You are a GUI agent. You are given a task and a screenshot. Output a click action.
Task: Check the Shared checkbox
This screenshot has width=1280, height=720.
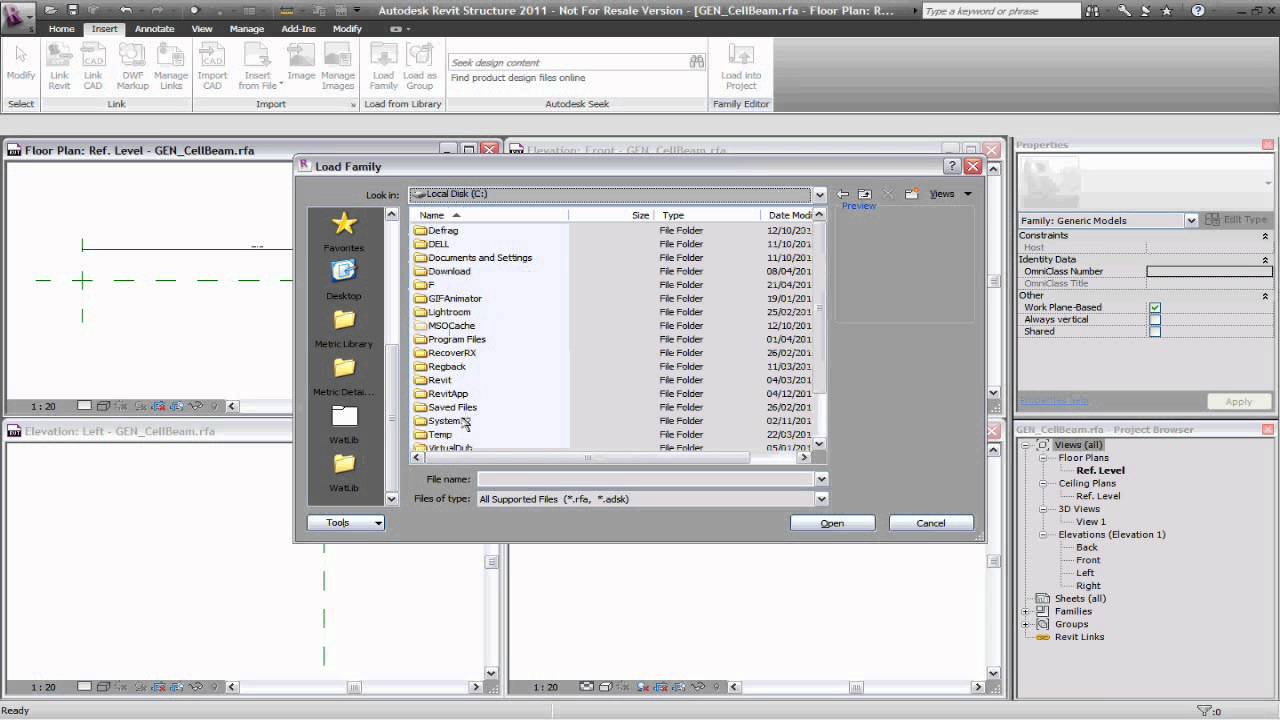1155,332
